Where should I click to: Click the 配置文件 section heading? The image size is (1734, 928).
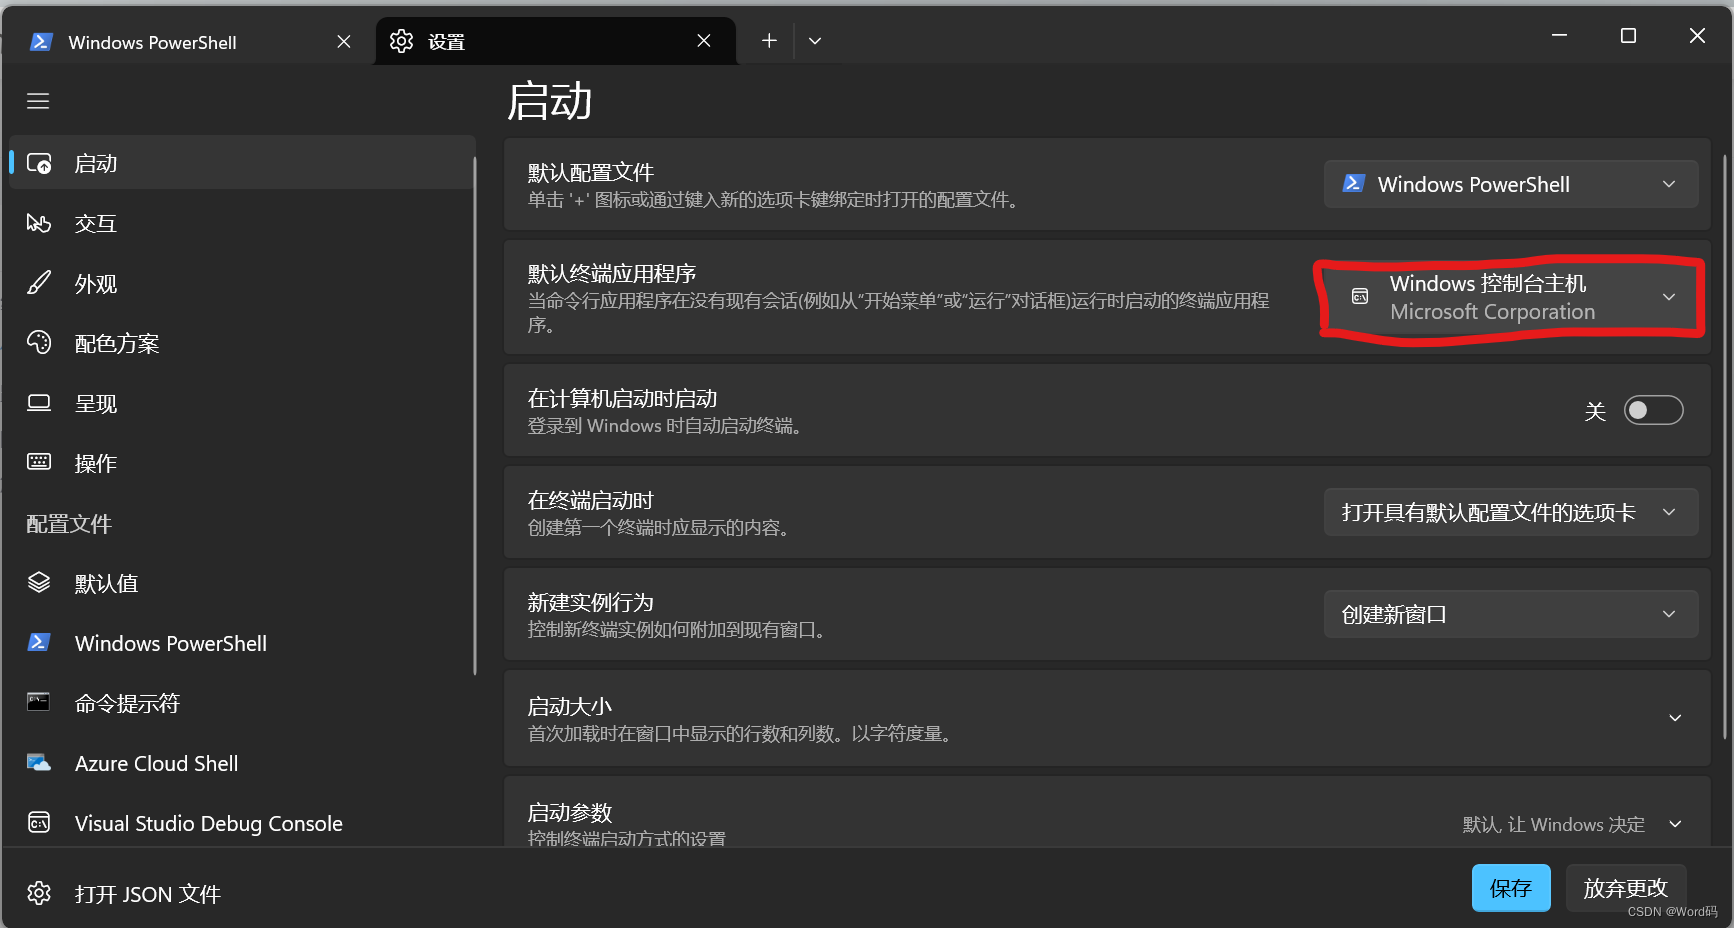(x=69, y=523)
